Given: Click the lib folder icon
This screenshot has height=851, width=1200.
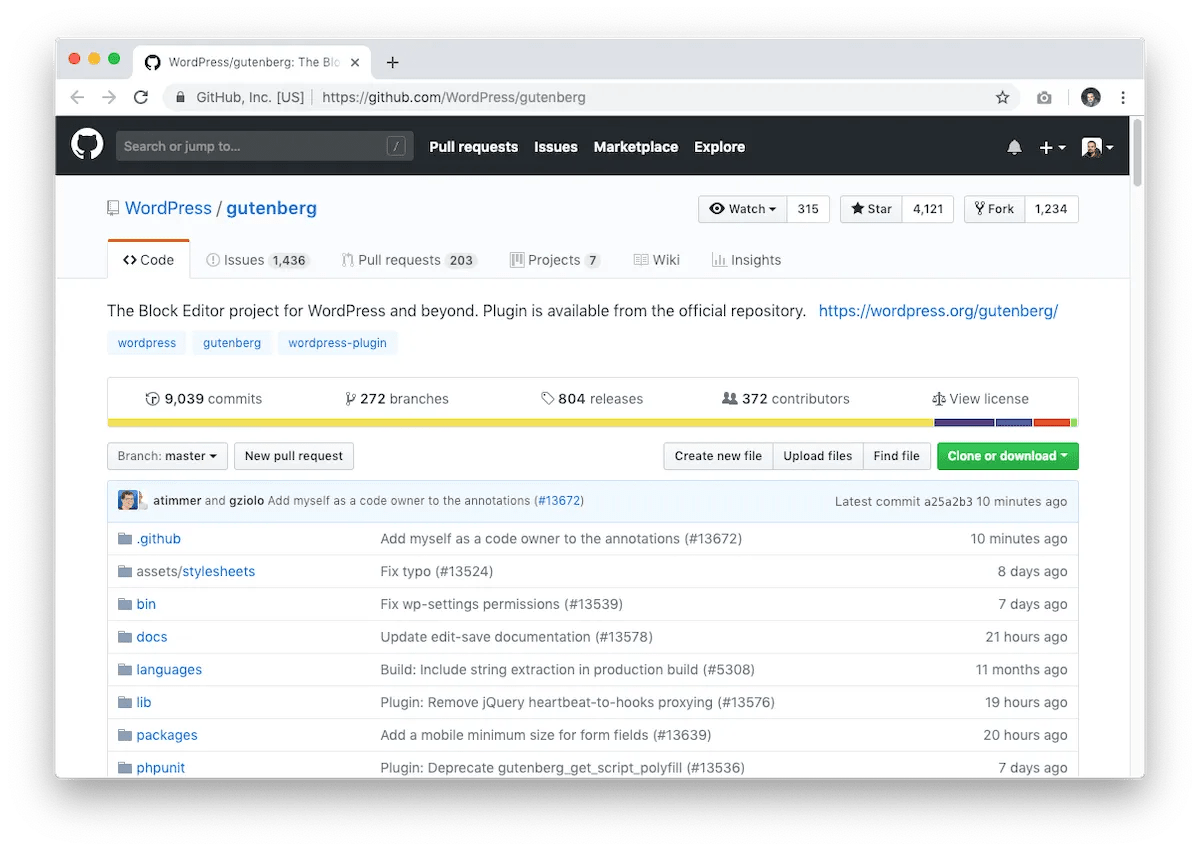Looking at the screenshot, I should (x=125, y=702).
